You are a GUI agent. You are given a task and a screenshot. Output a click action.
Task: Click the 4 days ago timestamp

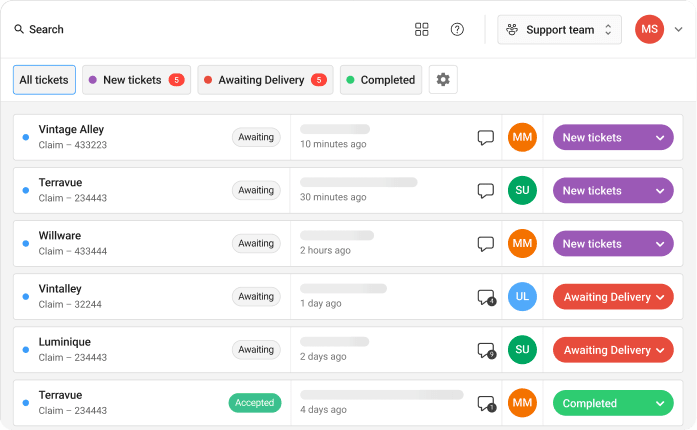[x=323, y=410]
